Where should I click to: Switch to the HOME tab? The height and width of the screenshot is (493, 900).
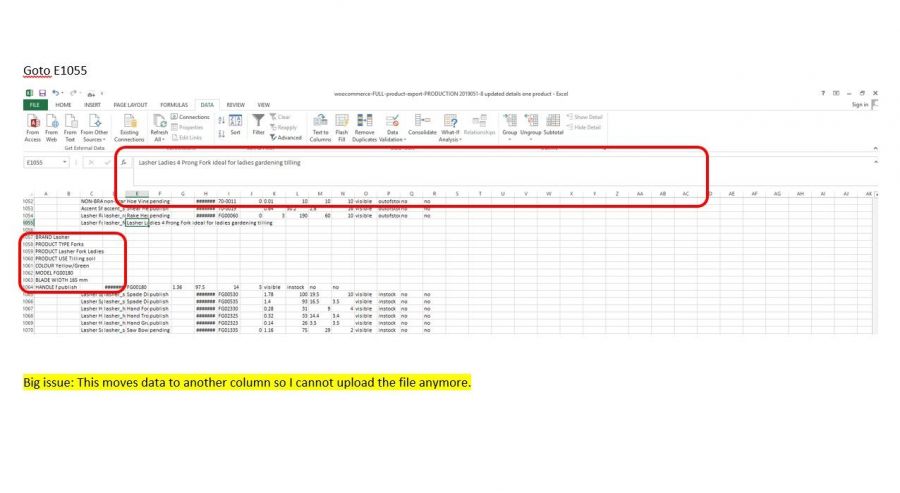point(63,105)
